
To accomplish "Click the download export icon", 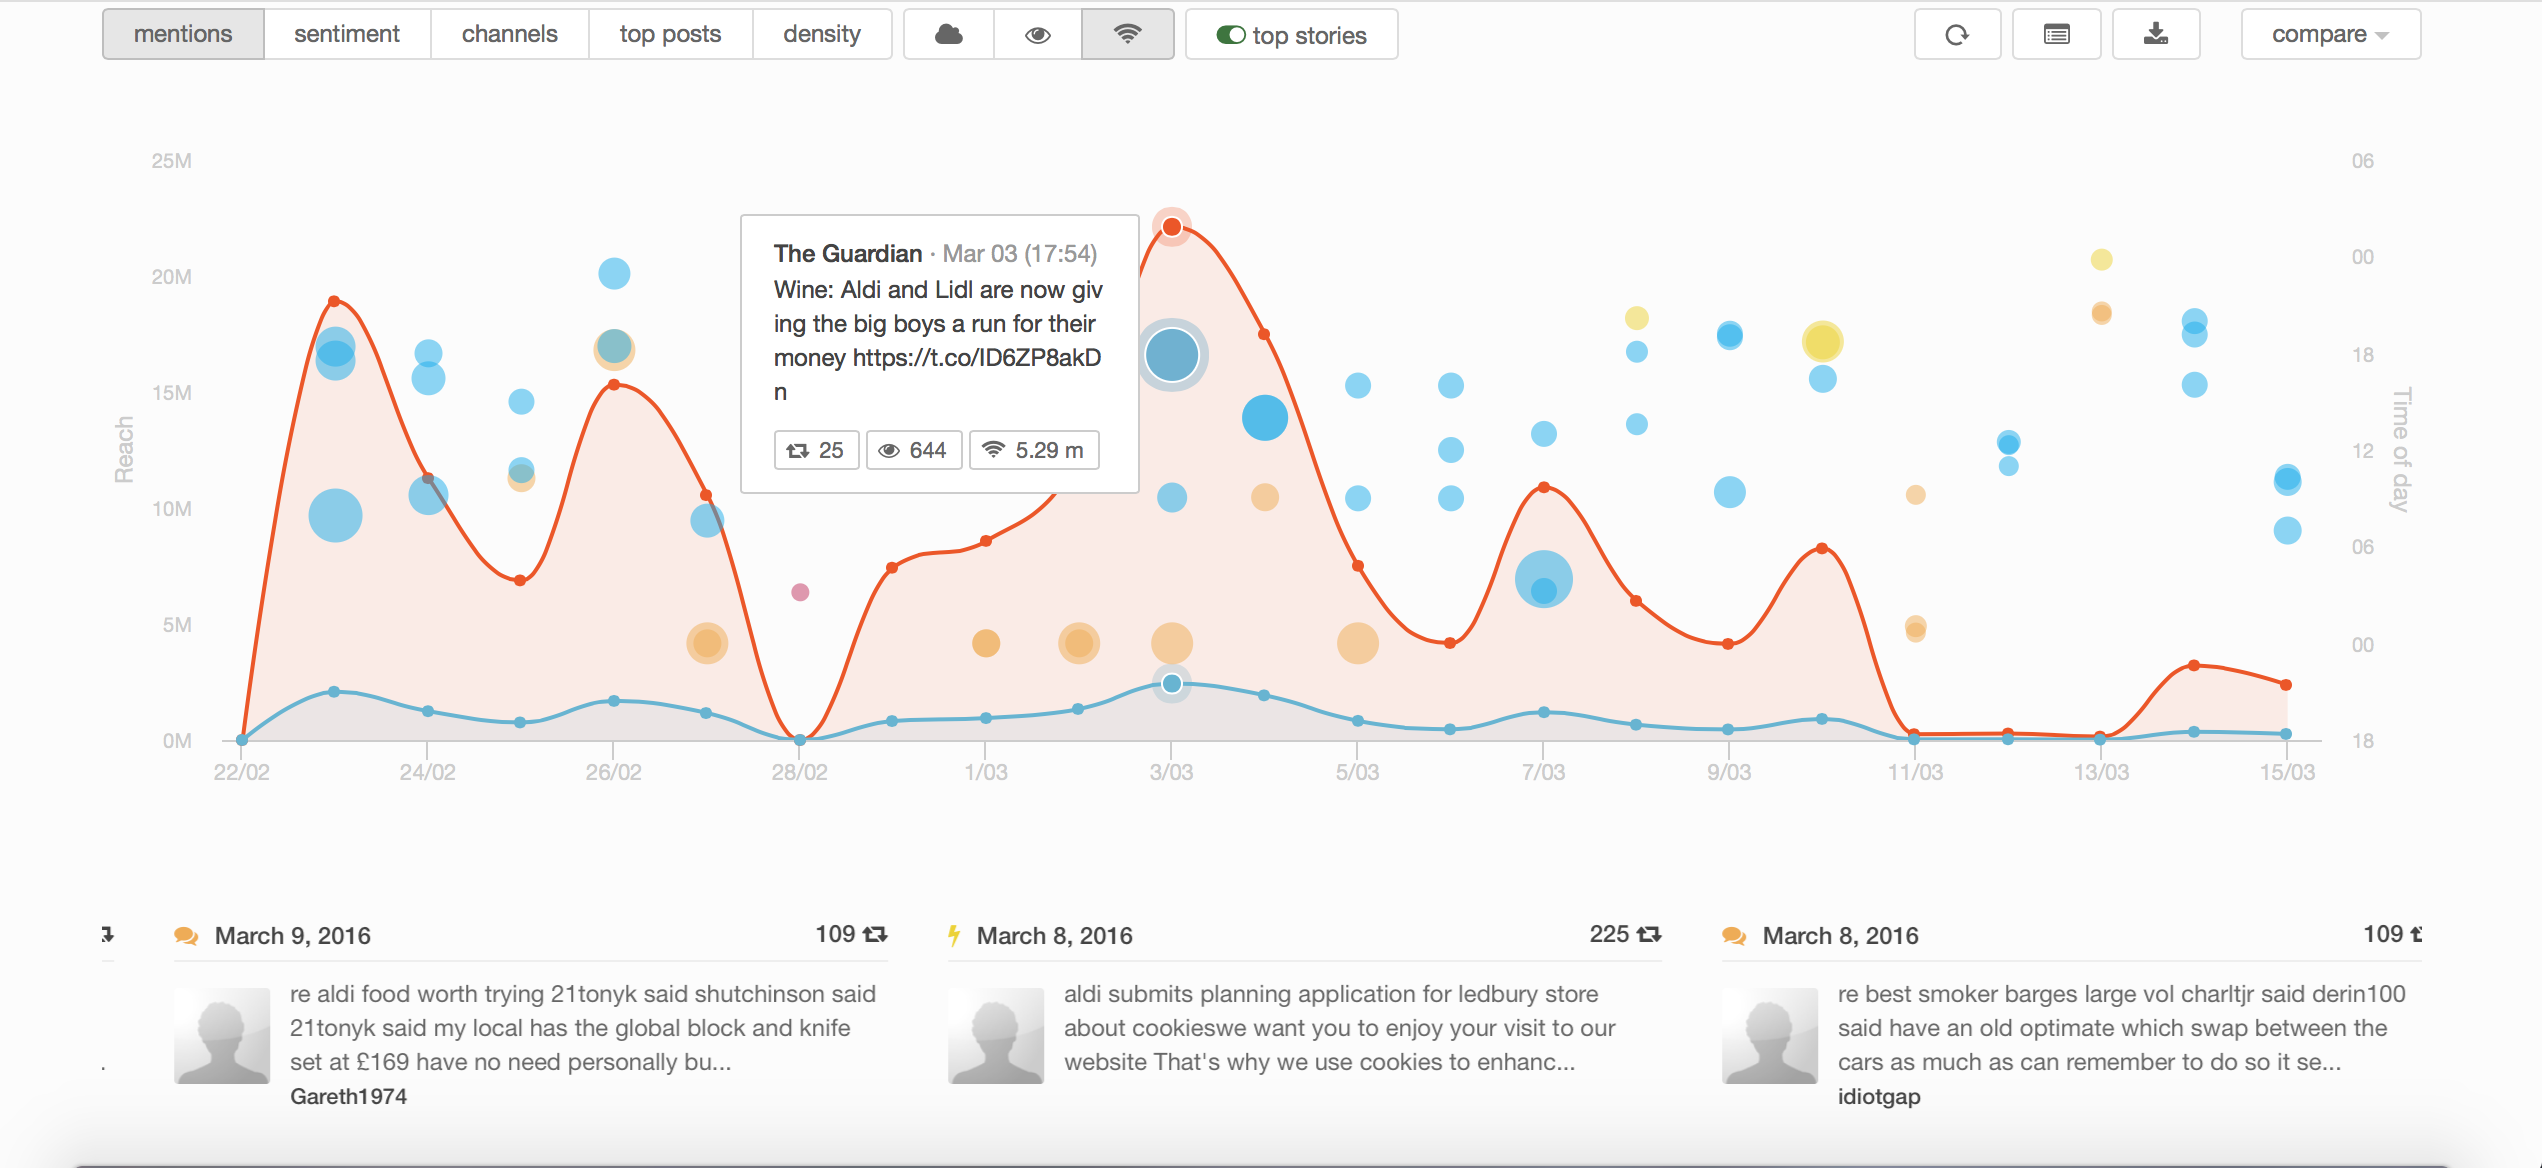I will (2155, 35).
